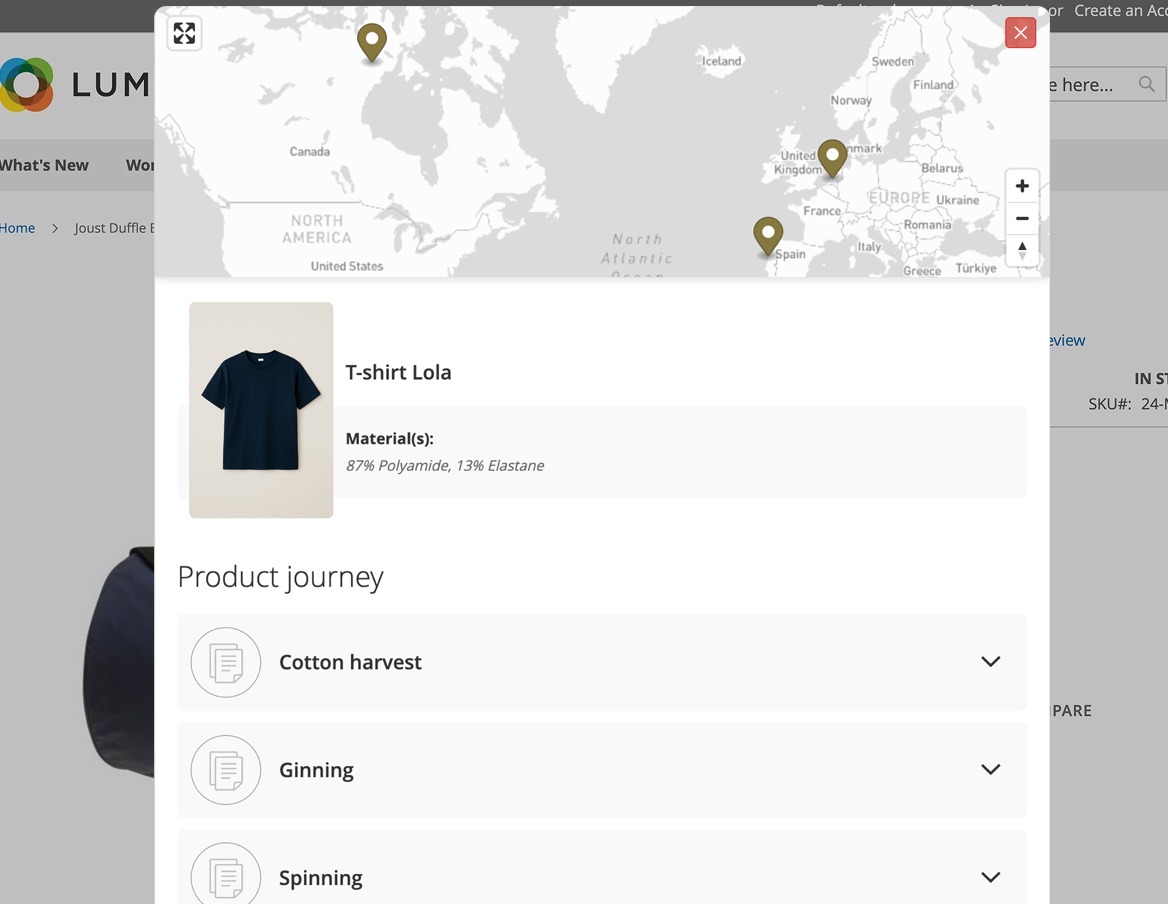Viewport: 1168px width, 904px height.
Task: Go to the Home breadcrumb link
Action: (x=17, y=228)
